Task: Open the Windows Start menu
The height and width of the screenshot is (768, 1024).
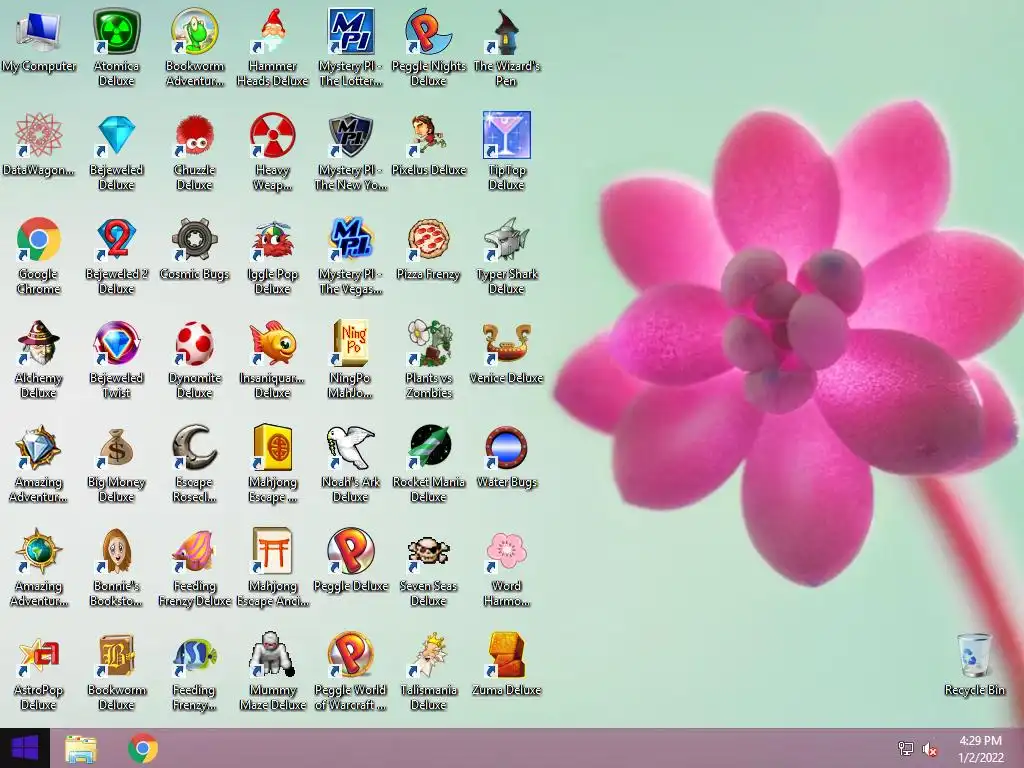Action: coord(25,748)
